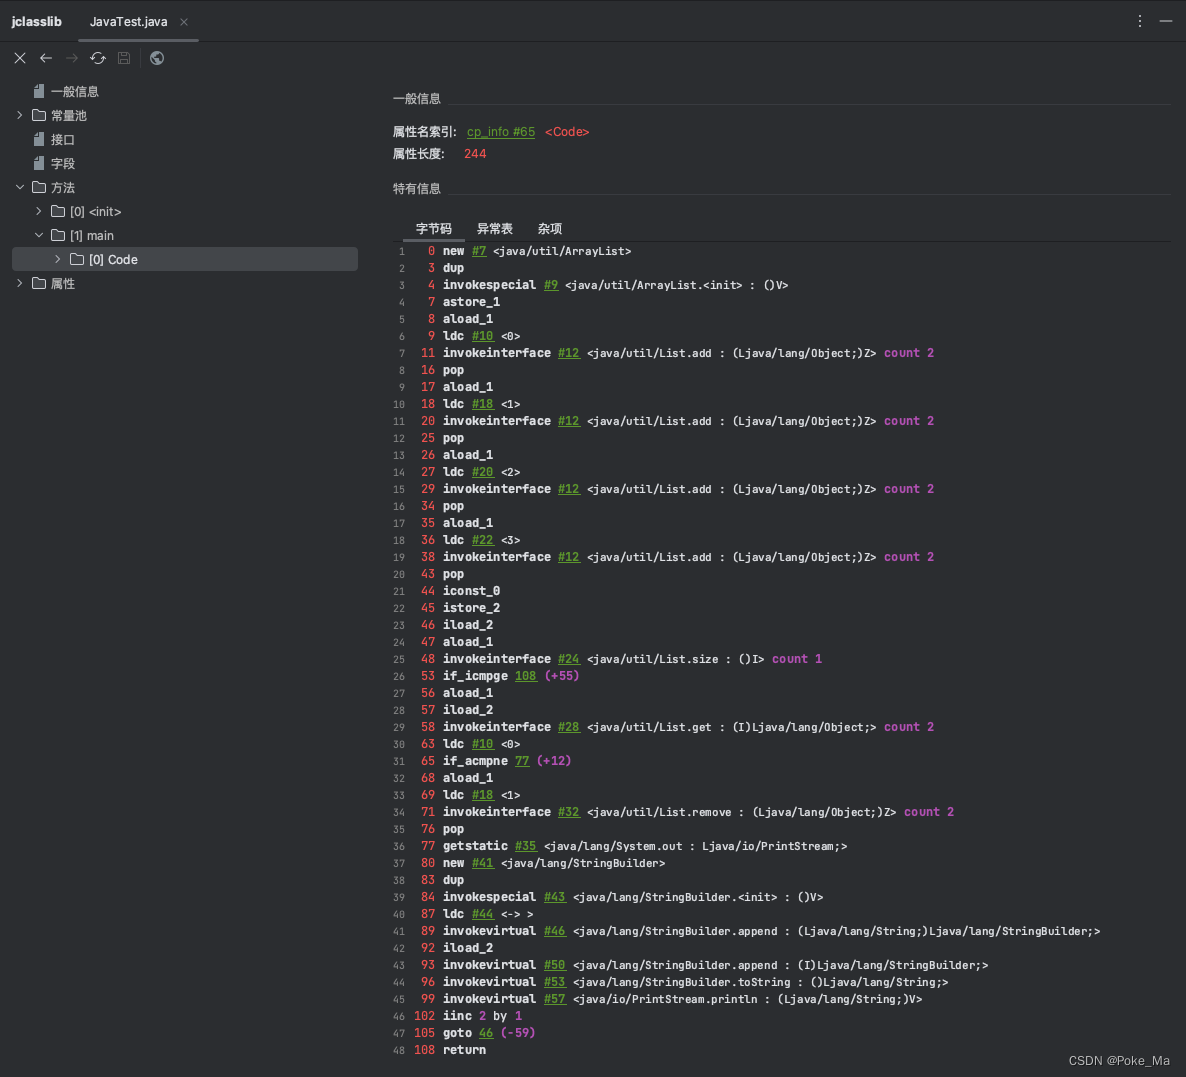Expand the [0] <init> method node
The height and width of the screenshot is (1077, 1186).
point(39,211)
